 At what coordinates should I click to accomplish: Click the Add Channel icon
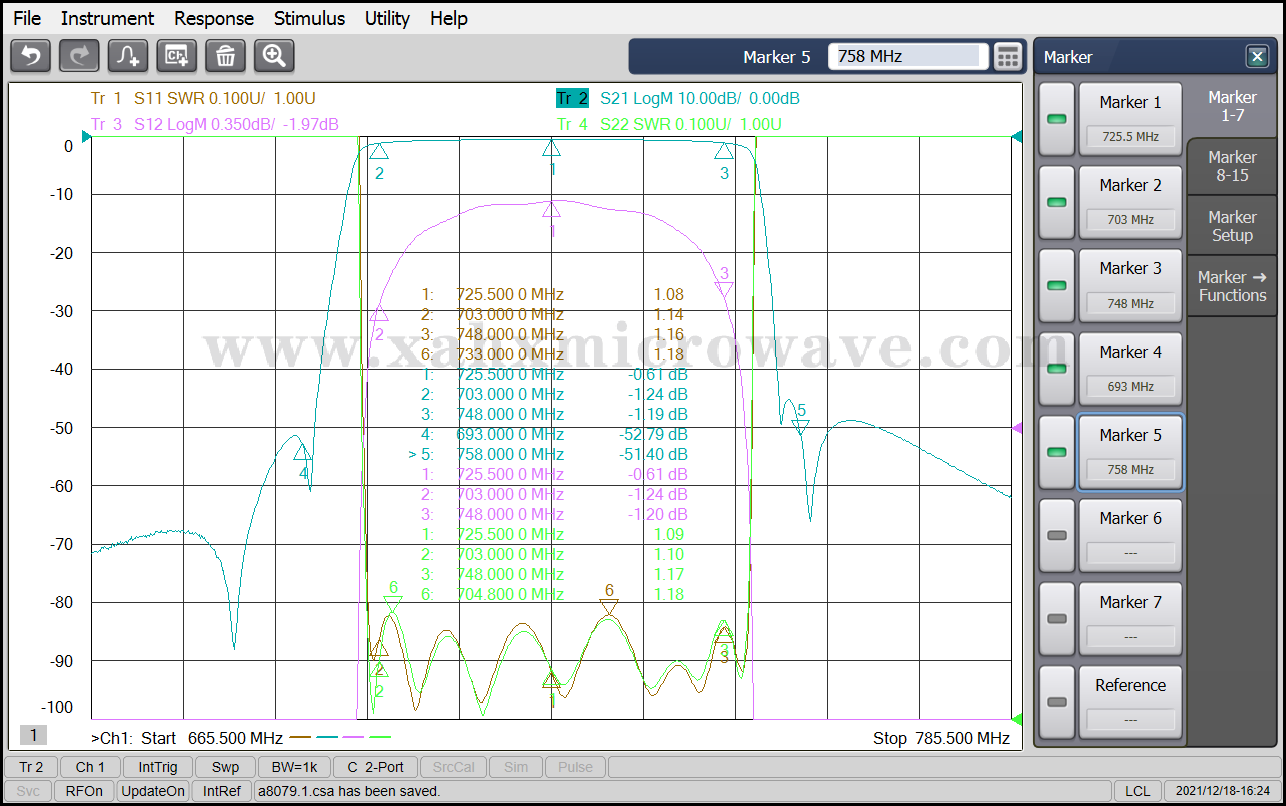point(177,56)
